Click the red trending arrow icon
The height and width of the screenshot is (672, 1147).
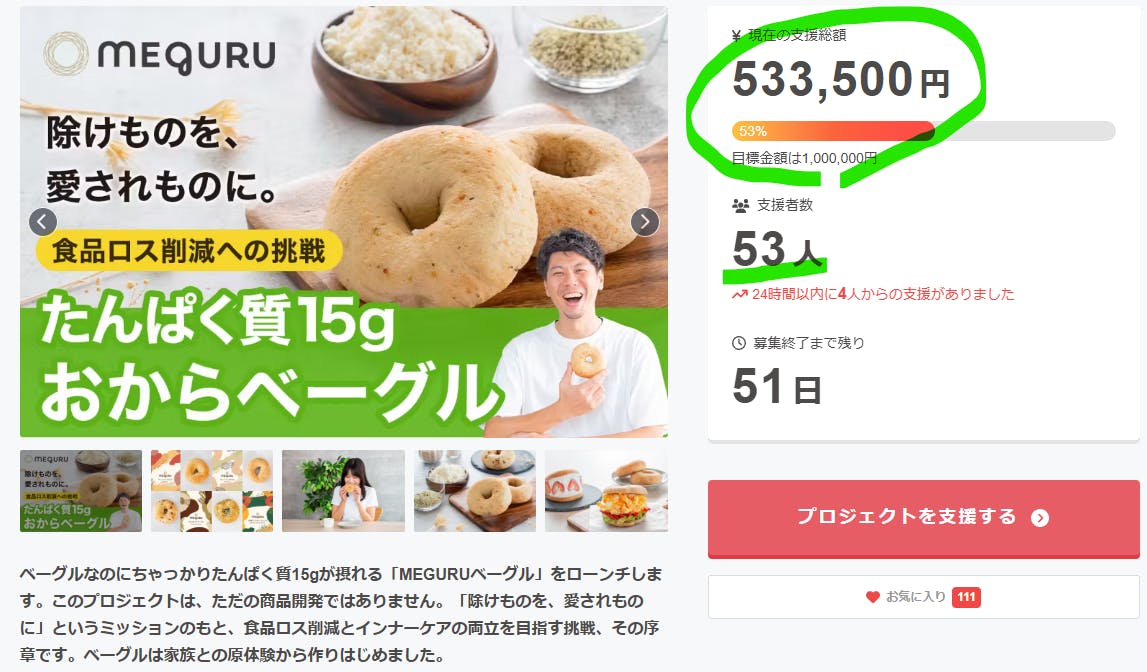coord(740,295)
